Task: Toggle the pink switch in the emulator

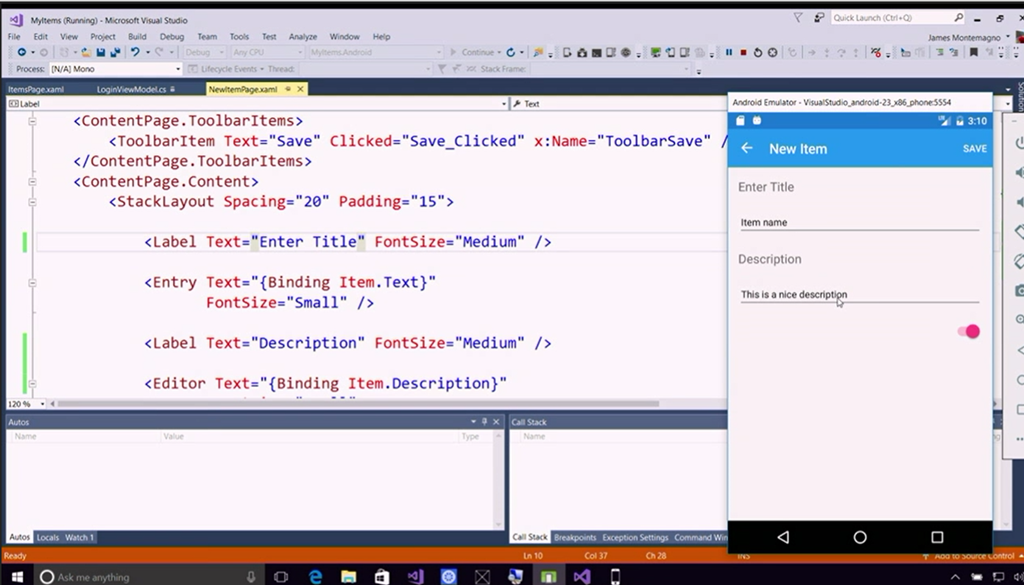Action: pos(968,331)
